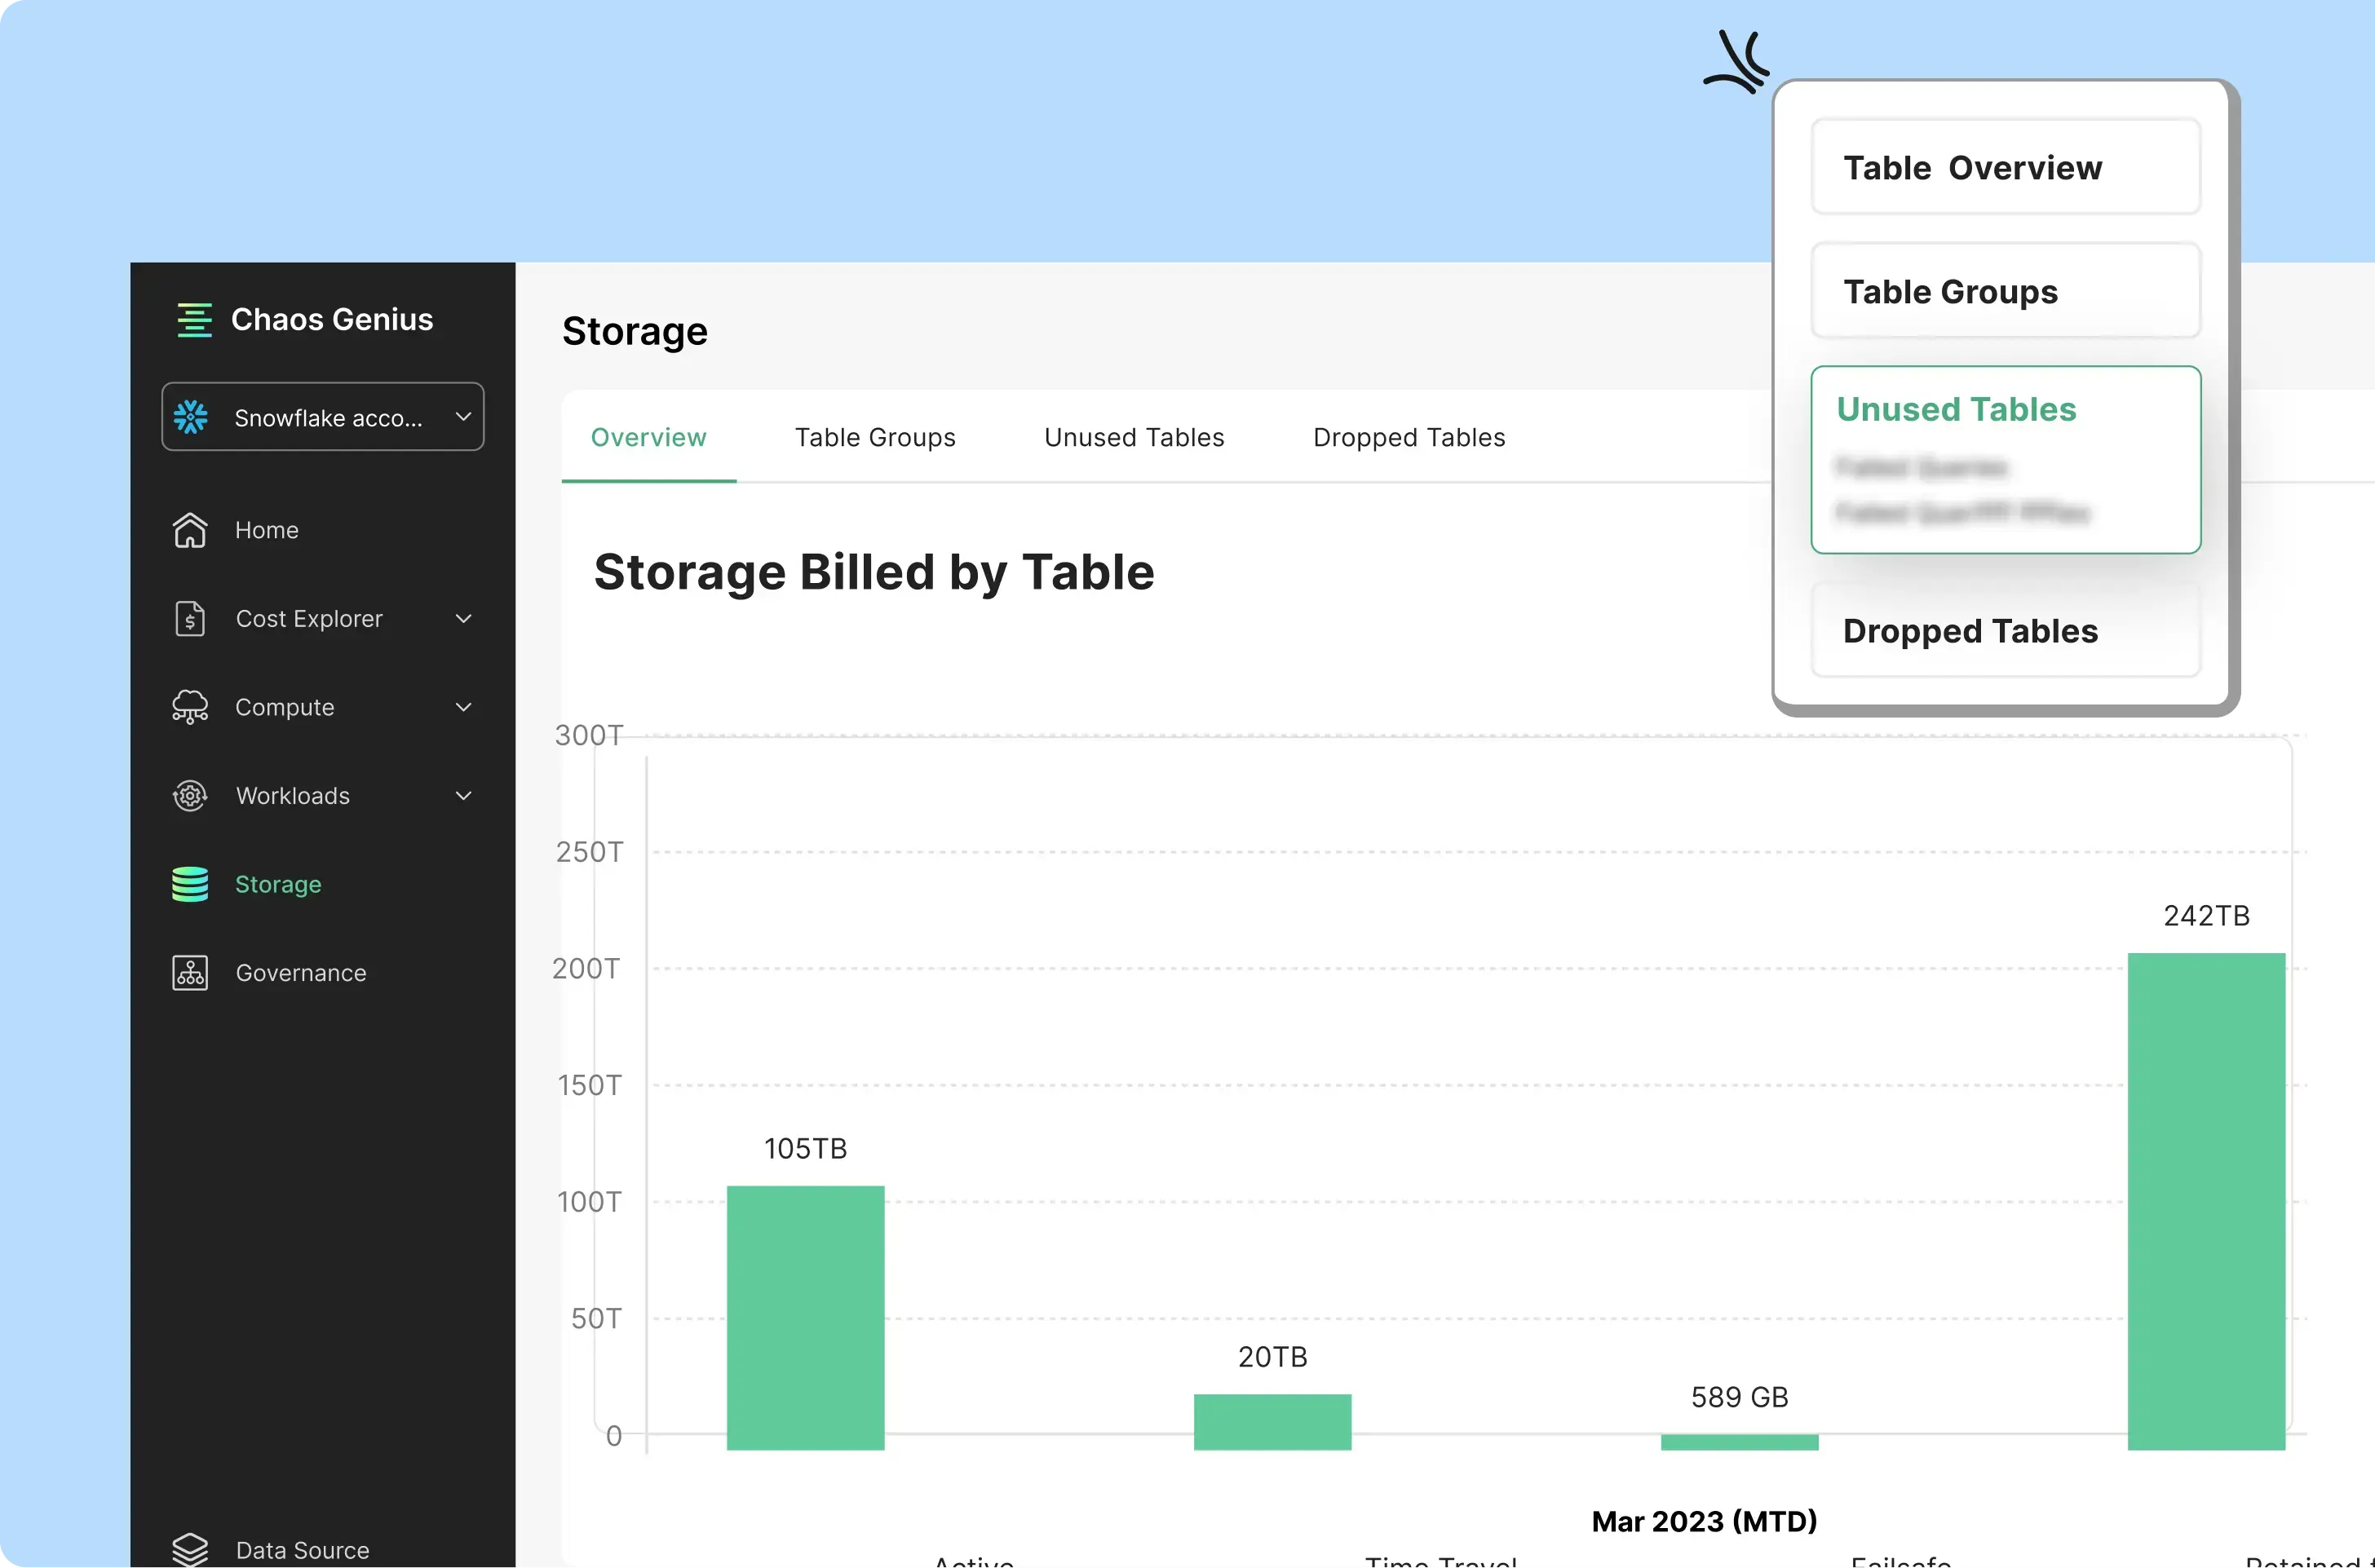Click the 105TB value label
Viewport: 2375px width, 1568px height.
tap(805, 1149)
